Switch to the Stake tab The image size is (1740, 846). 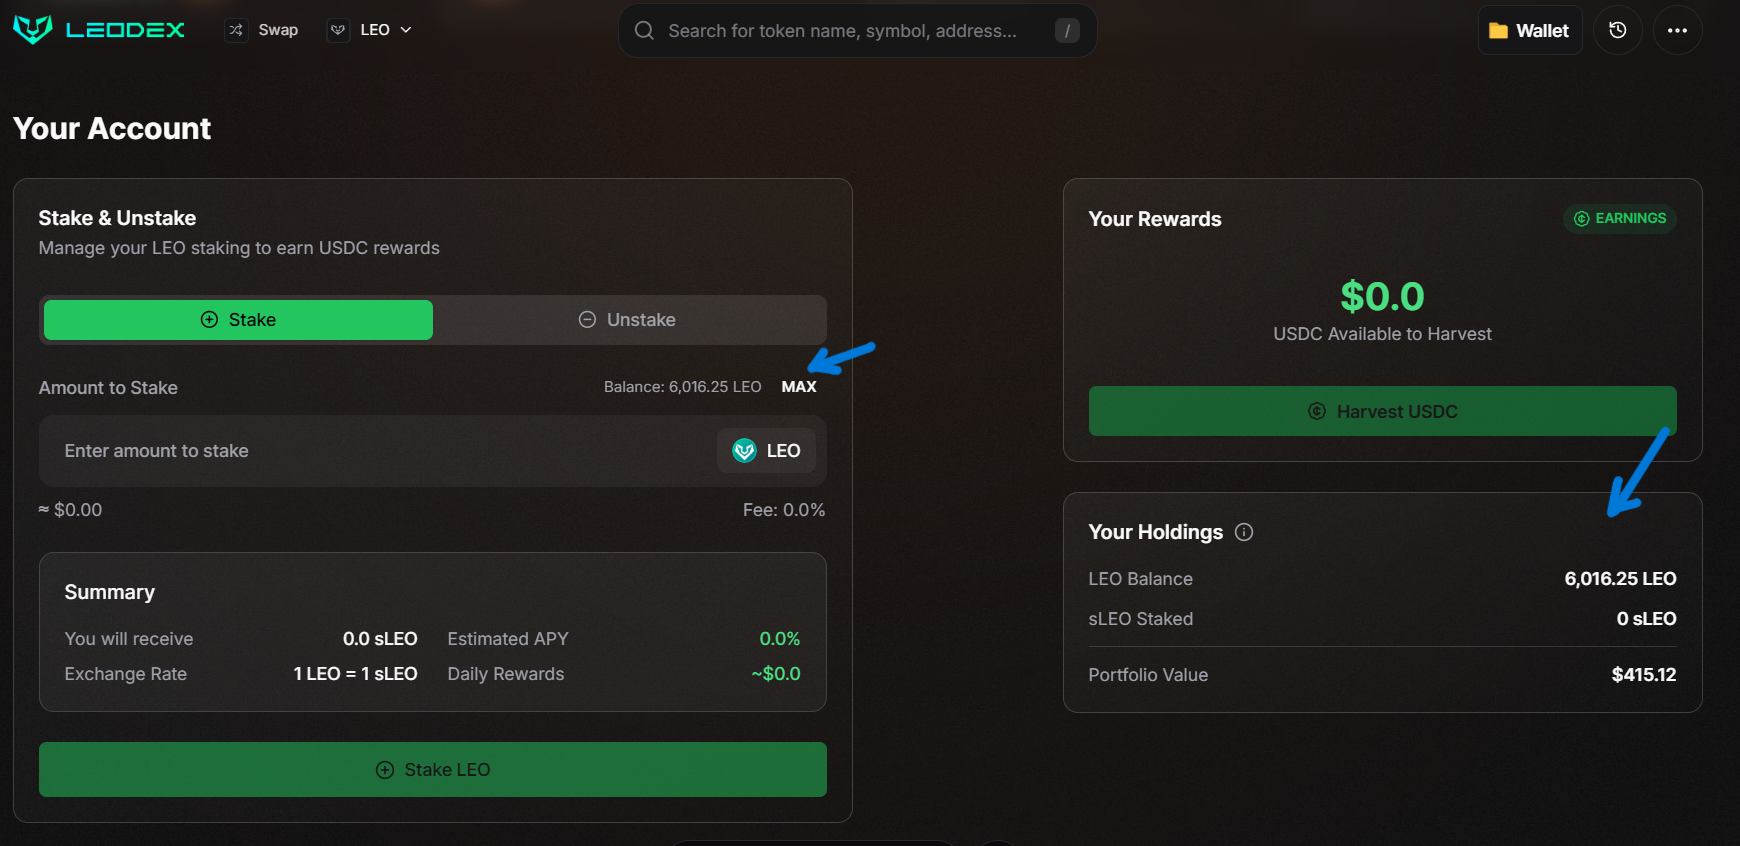(238, 320)
